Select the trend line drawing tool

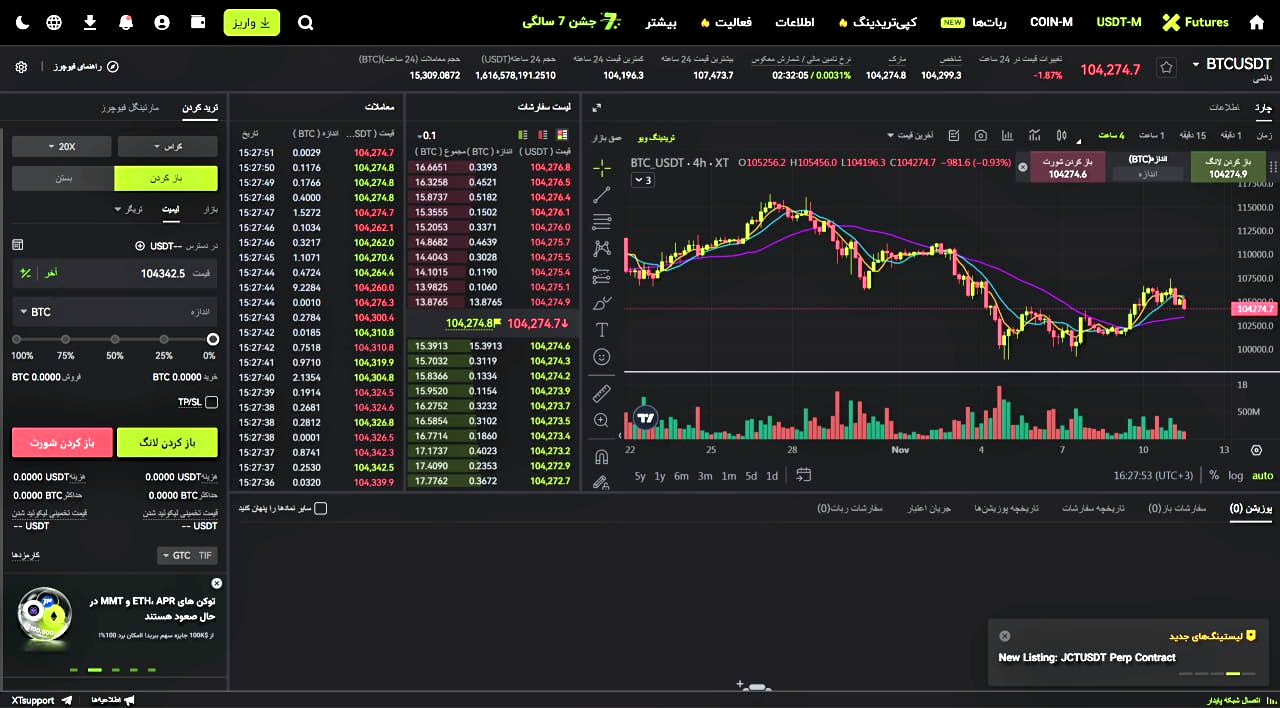click(x=601, y=195)
